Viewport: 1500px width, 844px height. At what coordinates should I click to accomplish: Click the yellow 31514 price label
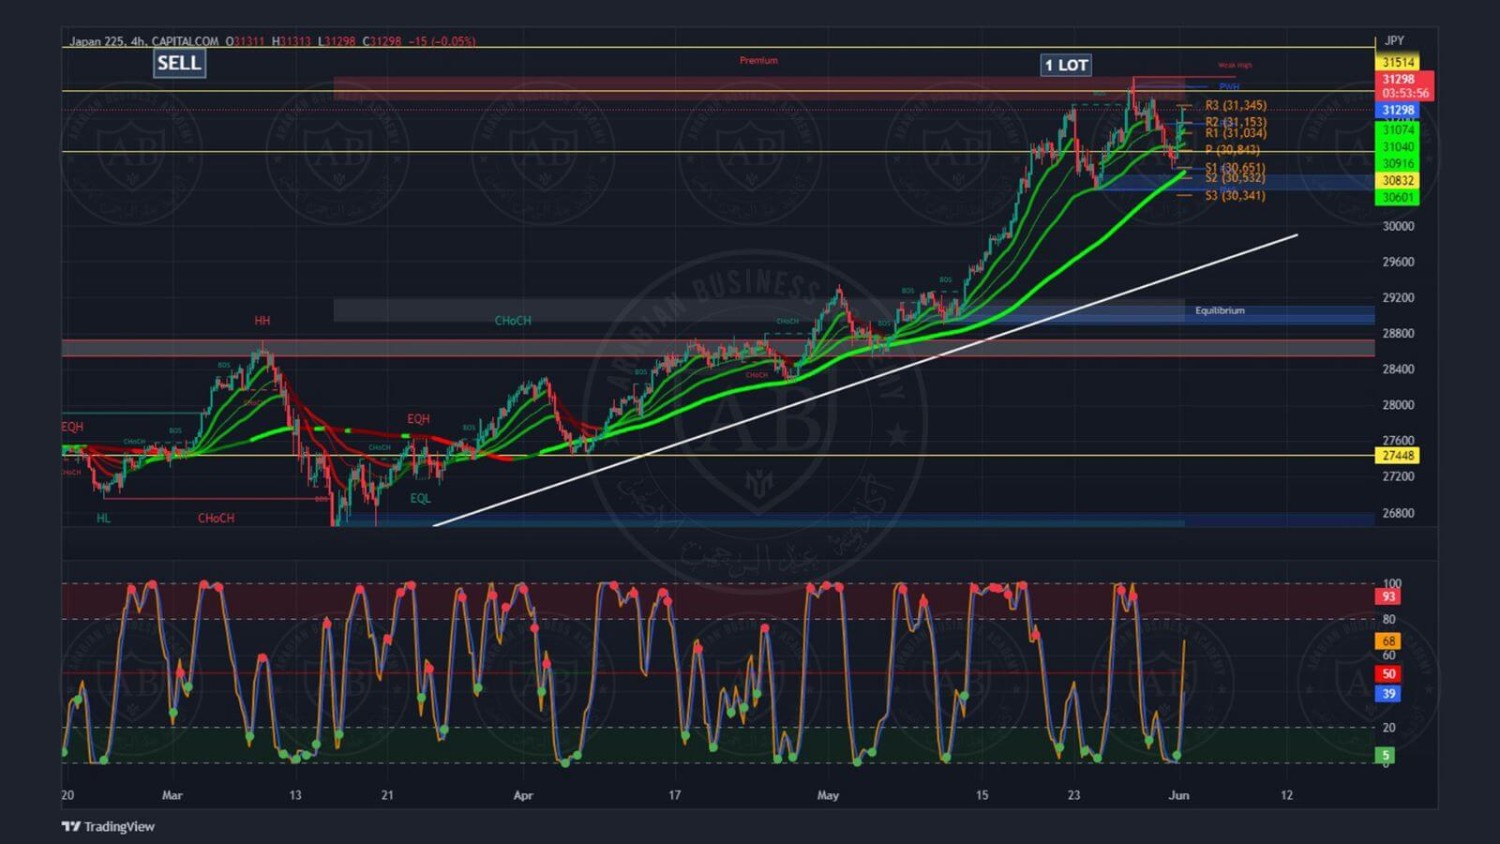tap(1398, 62)
